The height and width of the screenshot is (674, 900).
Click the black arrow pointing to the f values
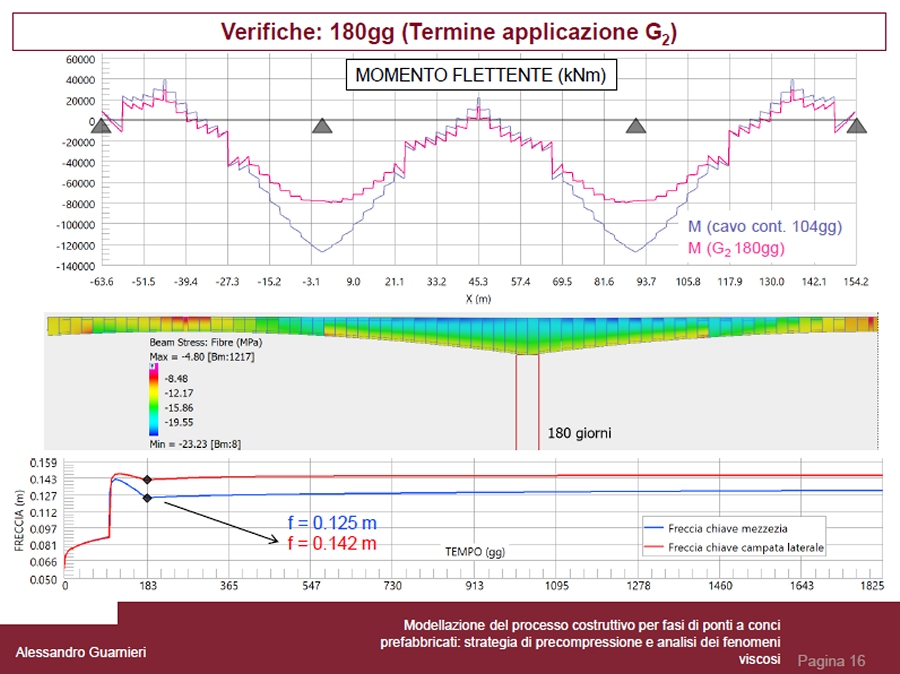tap(221, 520)
